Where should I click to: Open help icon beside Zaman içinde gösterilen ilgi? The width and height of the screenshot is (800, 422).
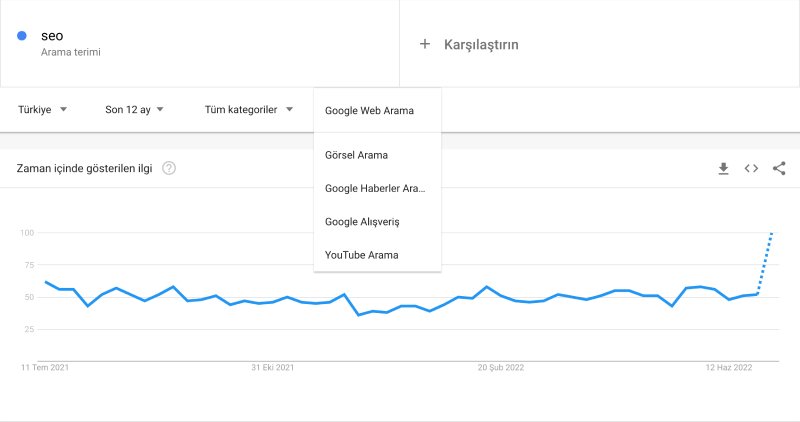(169, 168)
